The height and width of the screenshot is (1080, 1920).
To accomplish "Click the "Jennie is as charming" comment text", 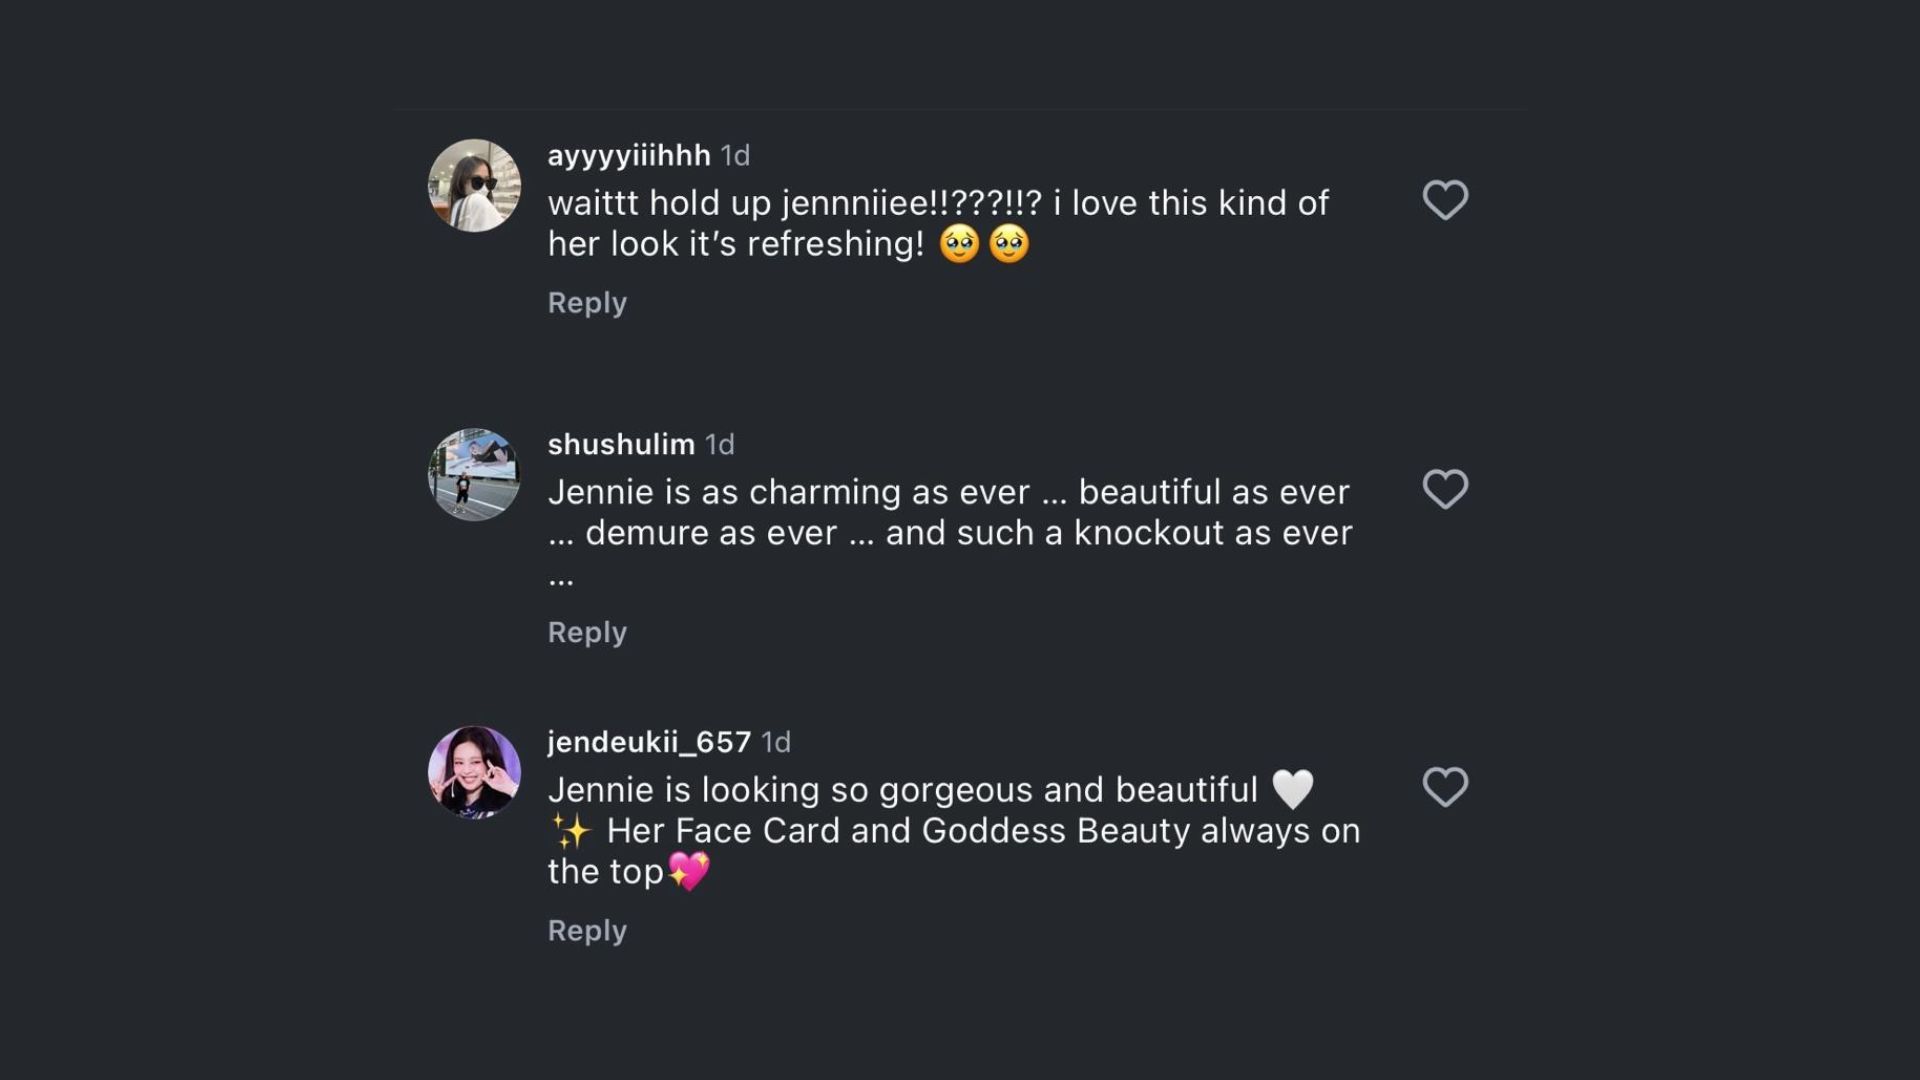I will (948, 513).
